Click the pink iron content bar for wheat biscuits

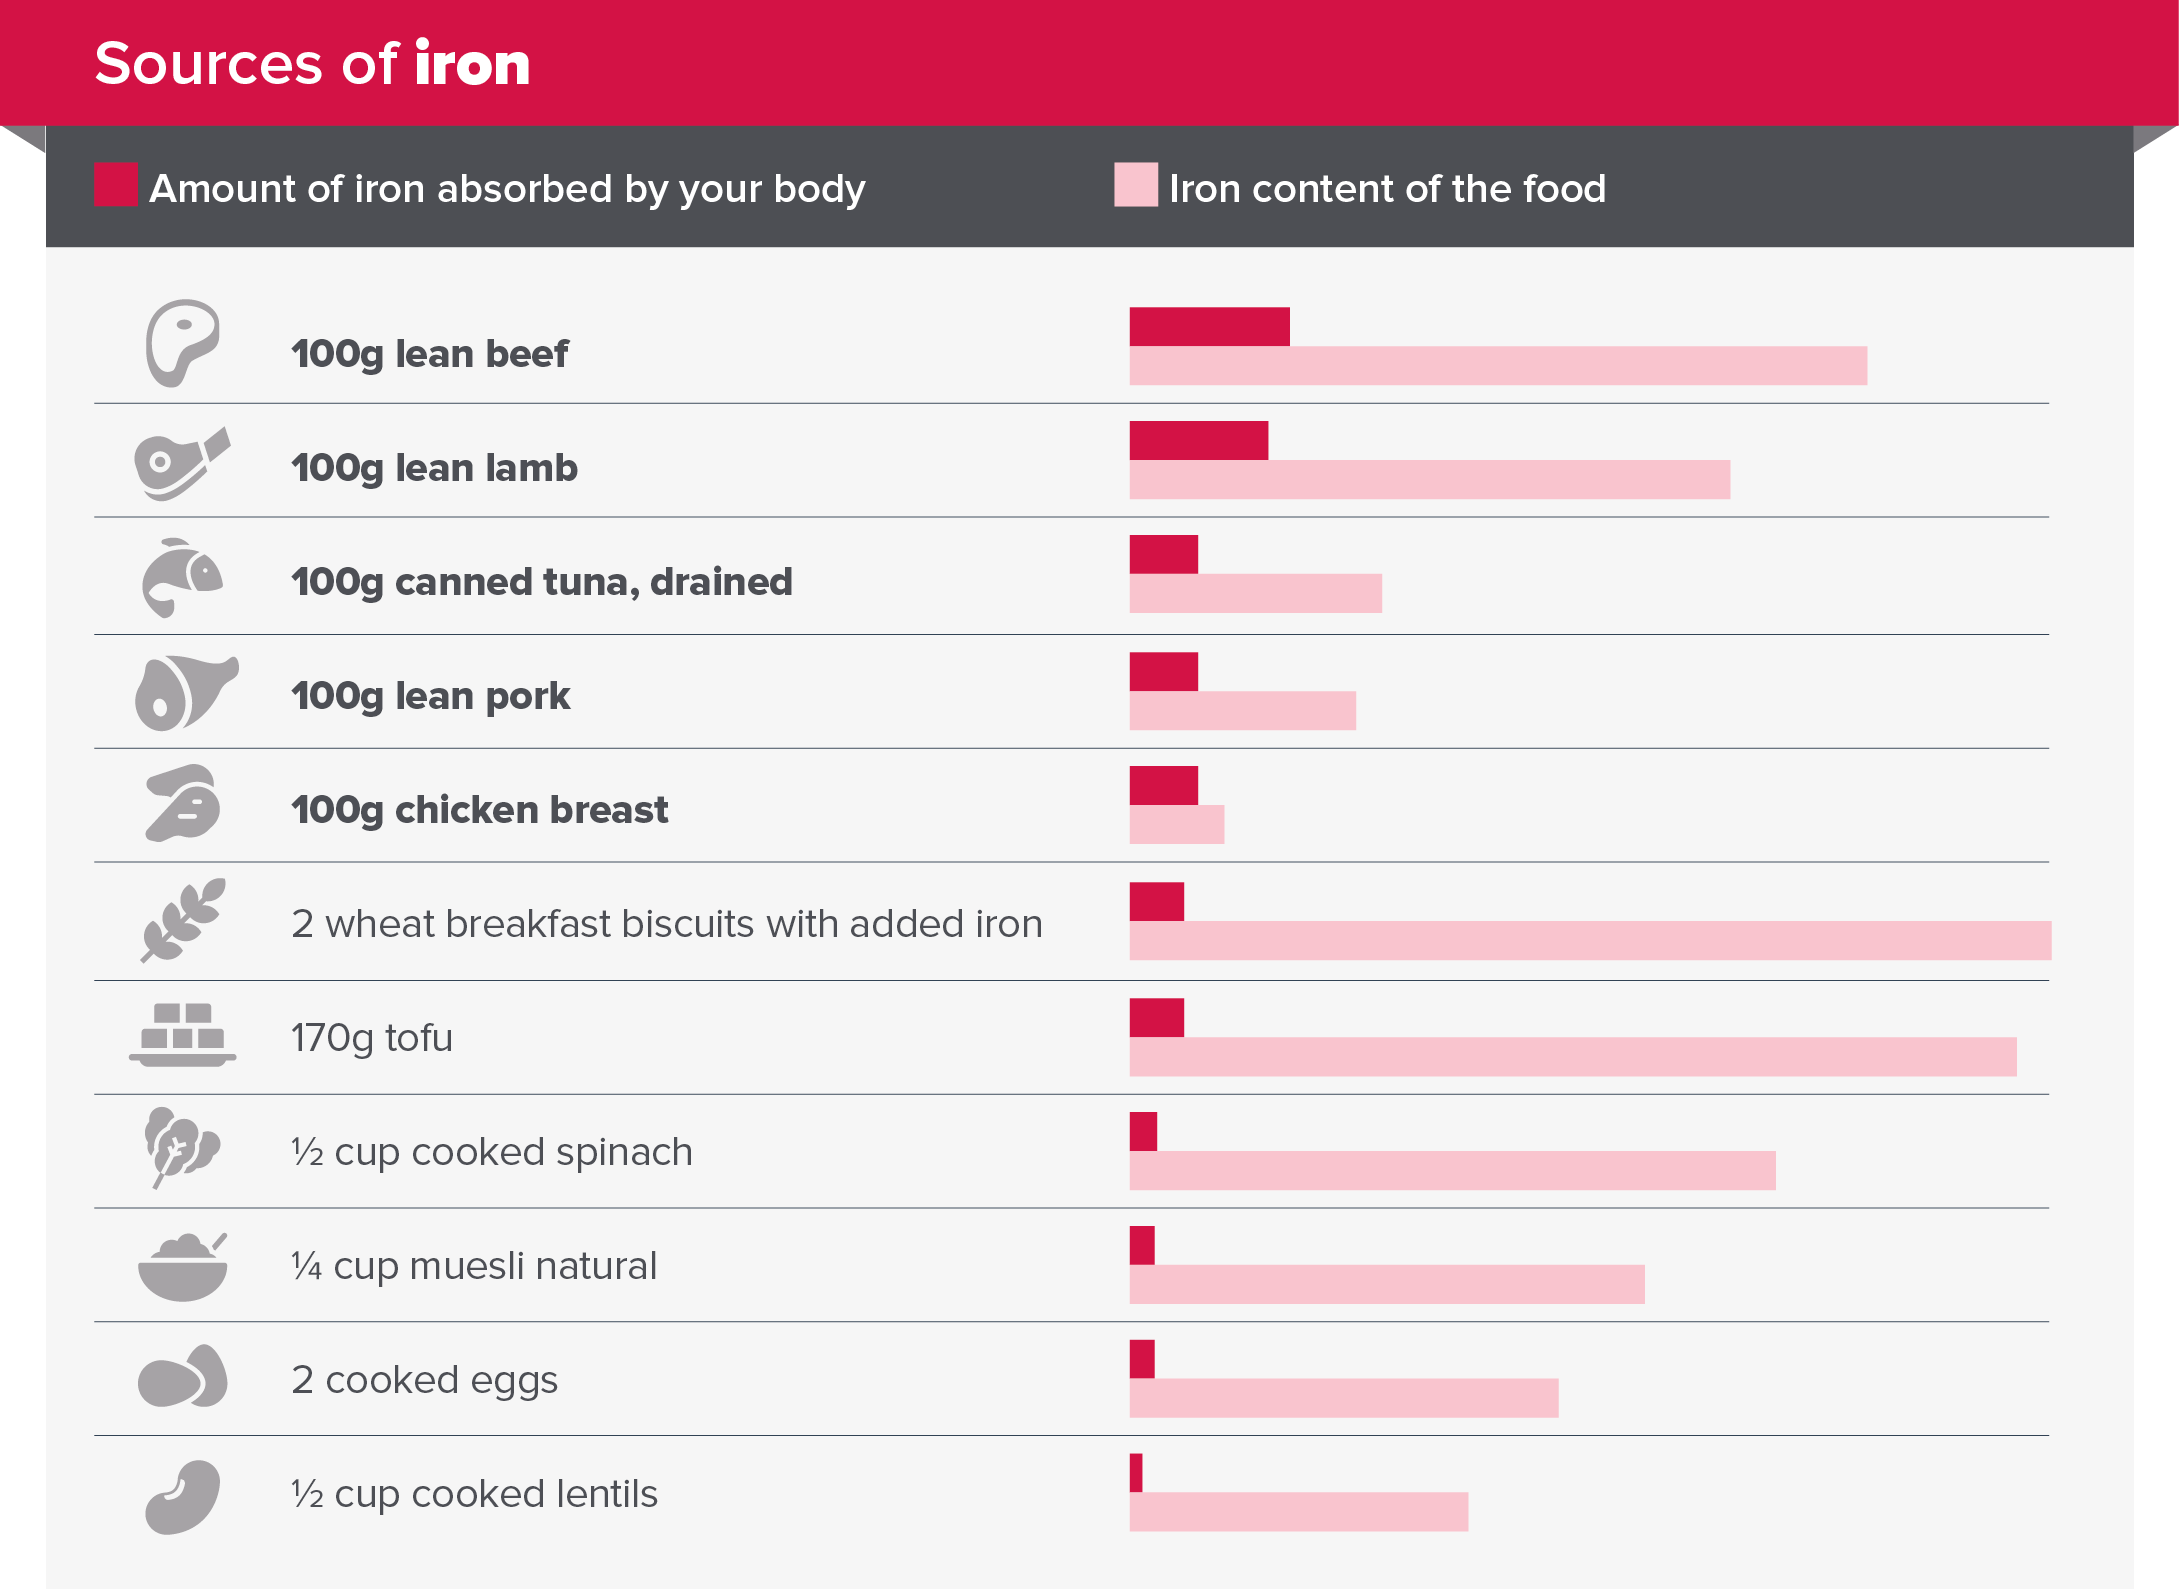[x=1590, y=941]
